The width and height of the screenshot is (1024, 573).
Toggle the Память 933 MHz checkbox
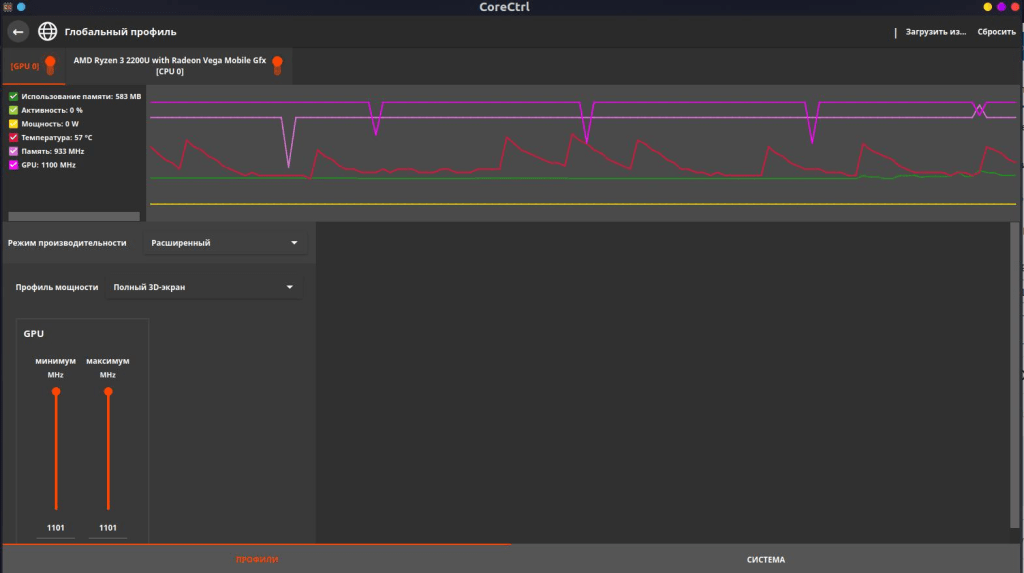[14, 151]
